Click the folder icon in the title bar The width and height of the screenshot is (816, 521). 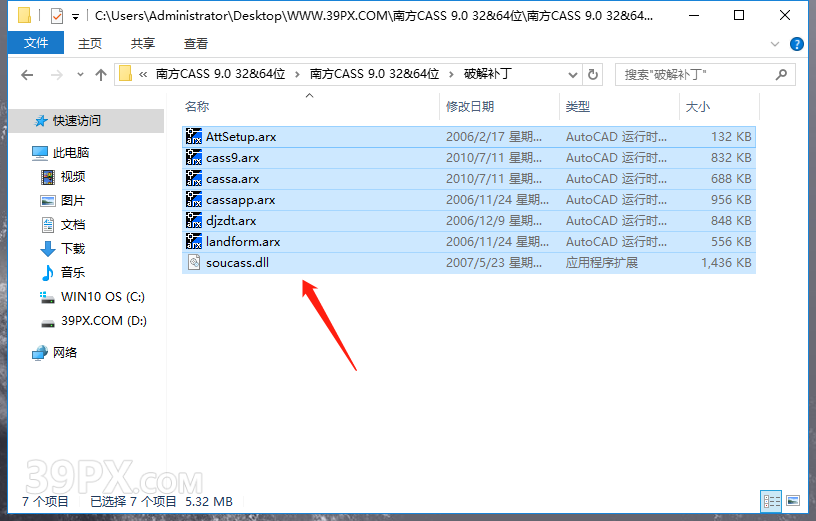24,16
